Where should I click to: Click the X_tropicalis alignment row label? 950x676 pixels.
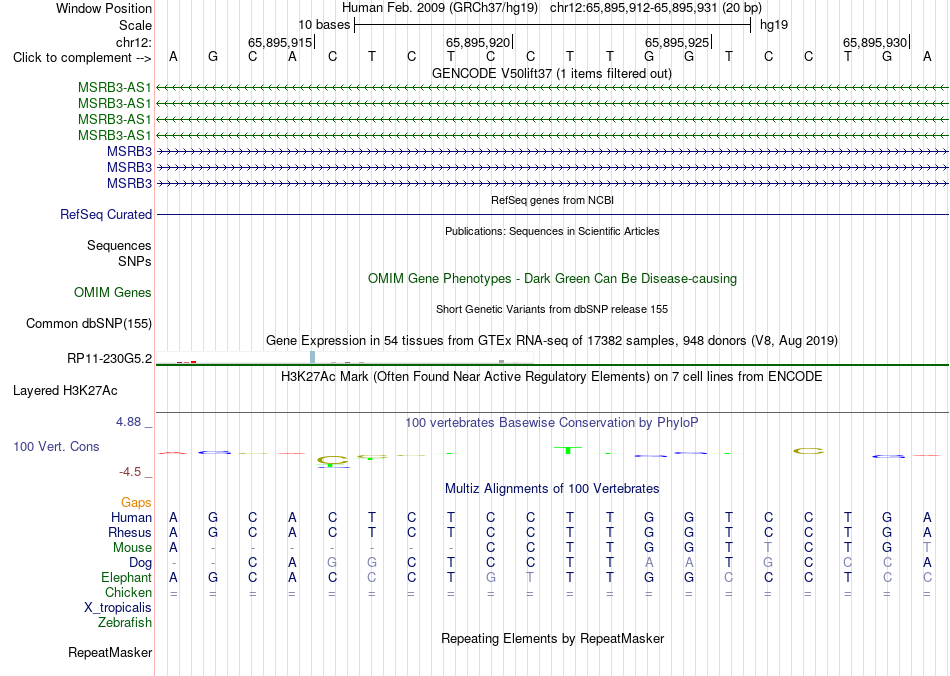(x=118, y=608)
